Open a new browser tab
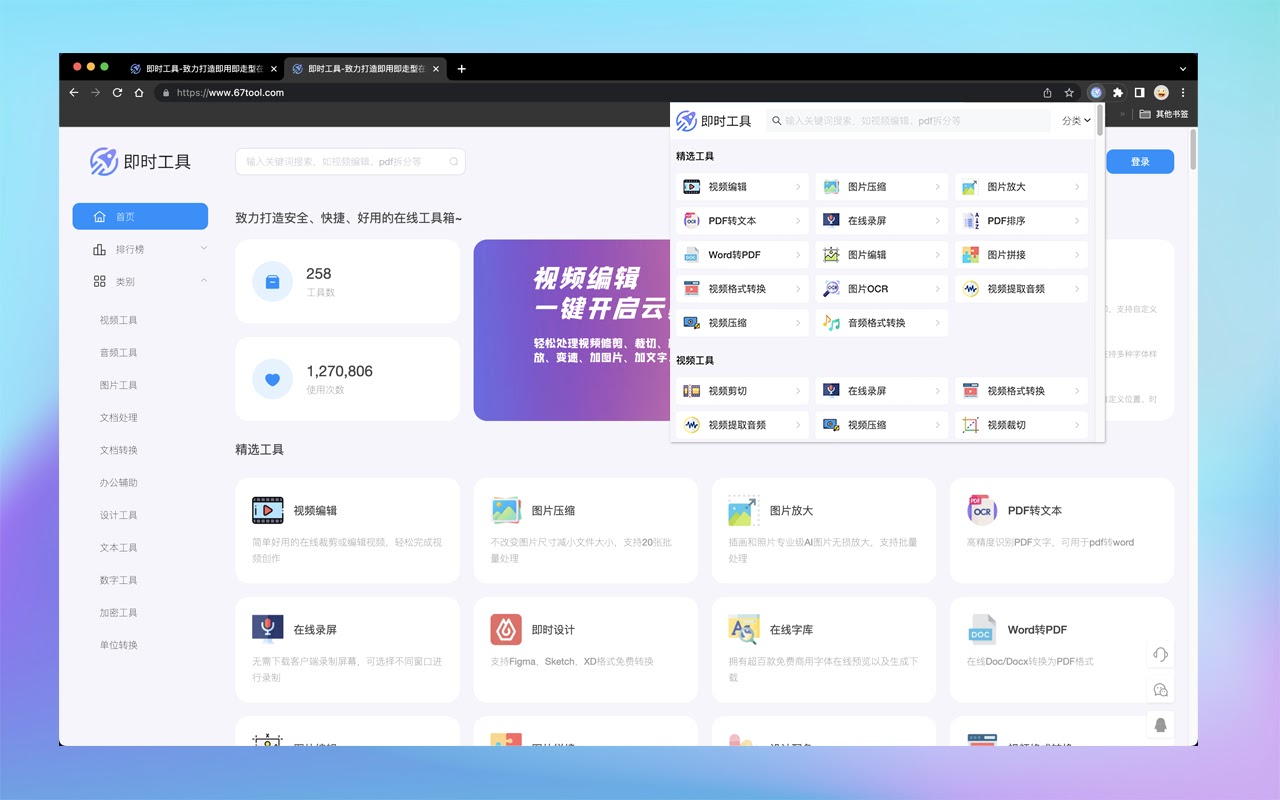 click(461, 69)
